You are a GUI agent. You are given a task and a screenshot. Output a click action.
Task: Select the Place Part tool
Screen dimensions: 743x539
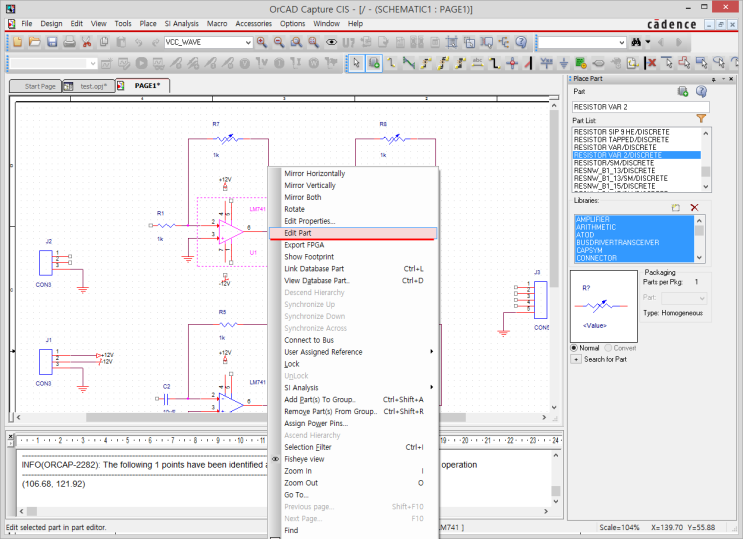[x=374, y=63]
